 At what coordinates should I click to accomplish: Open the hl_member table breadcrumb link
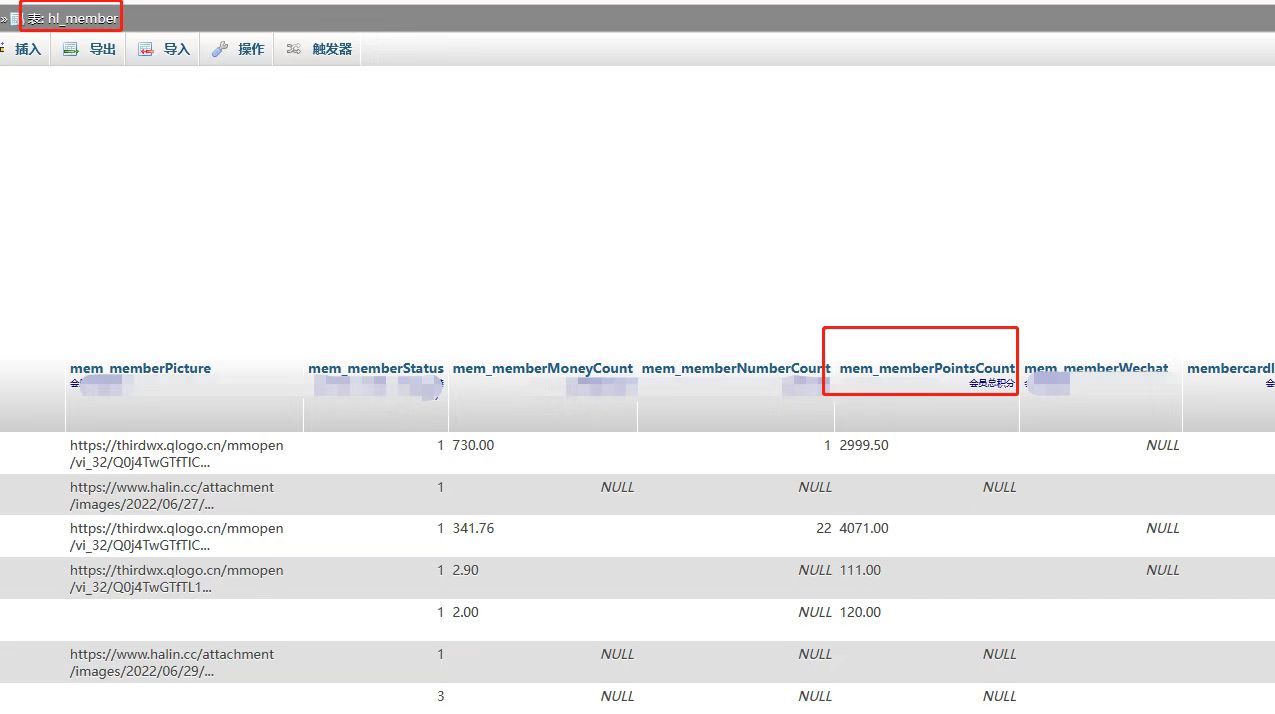point(82,19)
